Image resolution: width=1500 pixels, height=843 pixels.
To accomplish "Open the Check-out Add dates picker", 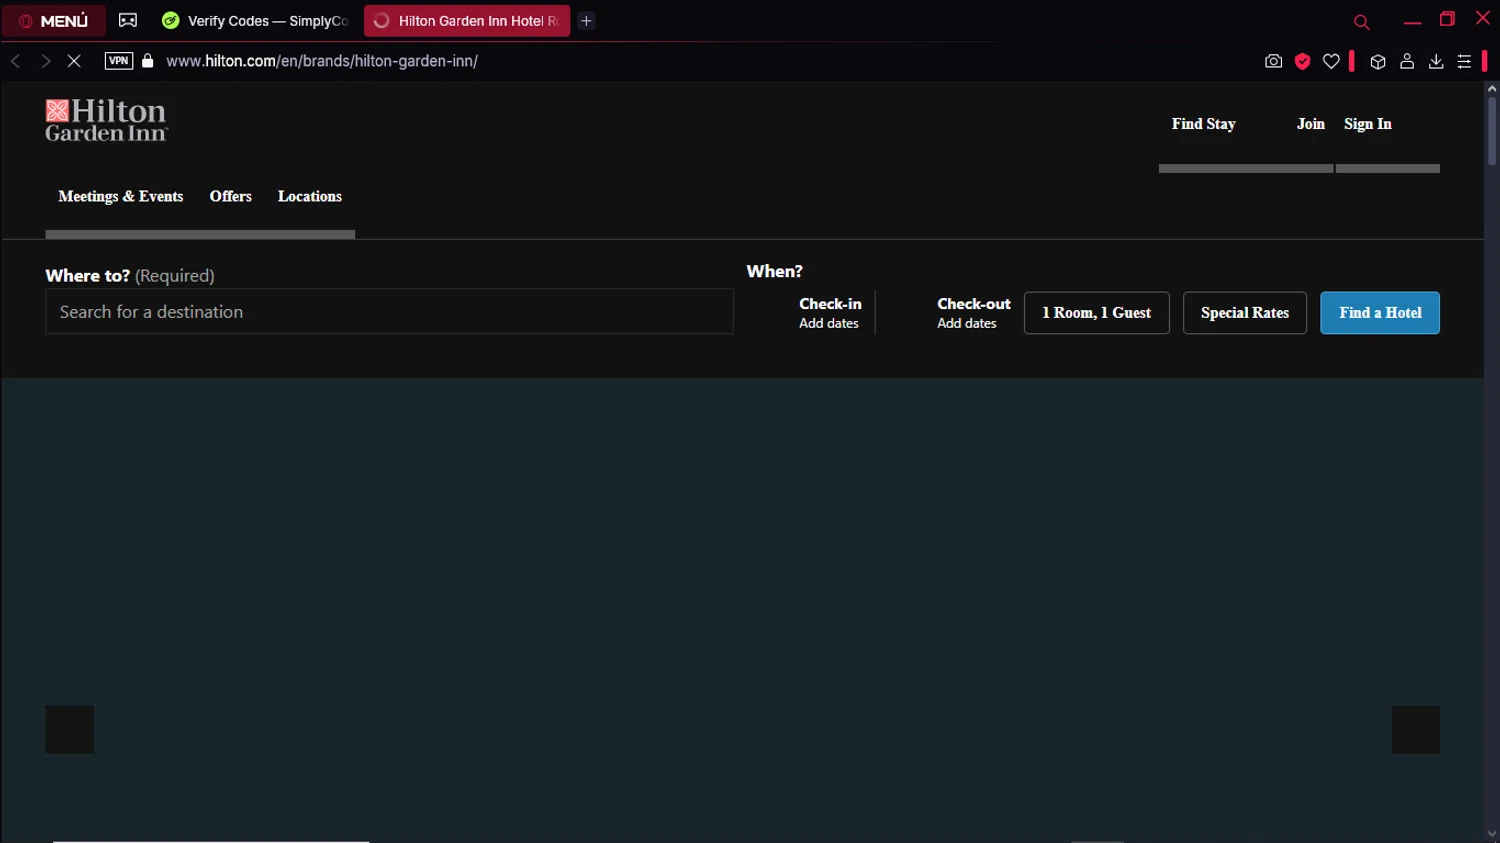I will [973, 312].
